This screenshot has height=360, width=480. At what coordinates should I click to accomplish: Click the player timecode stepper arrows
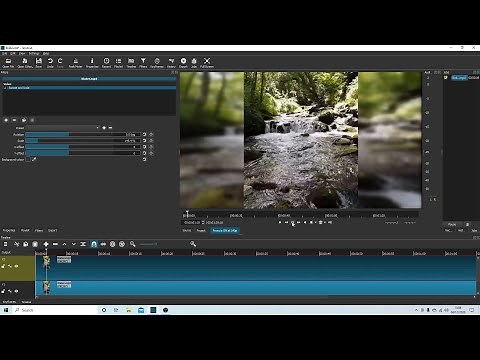pos(203,222)
